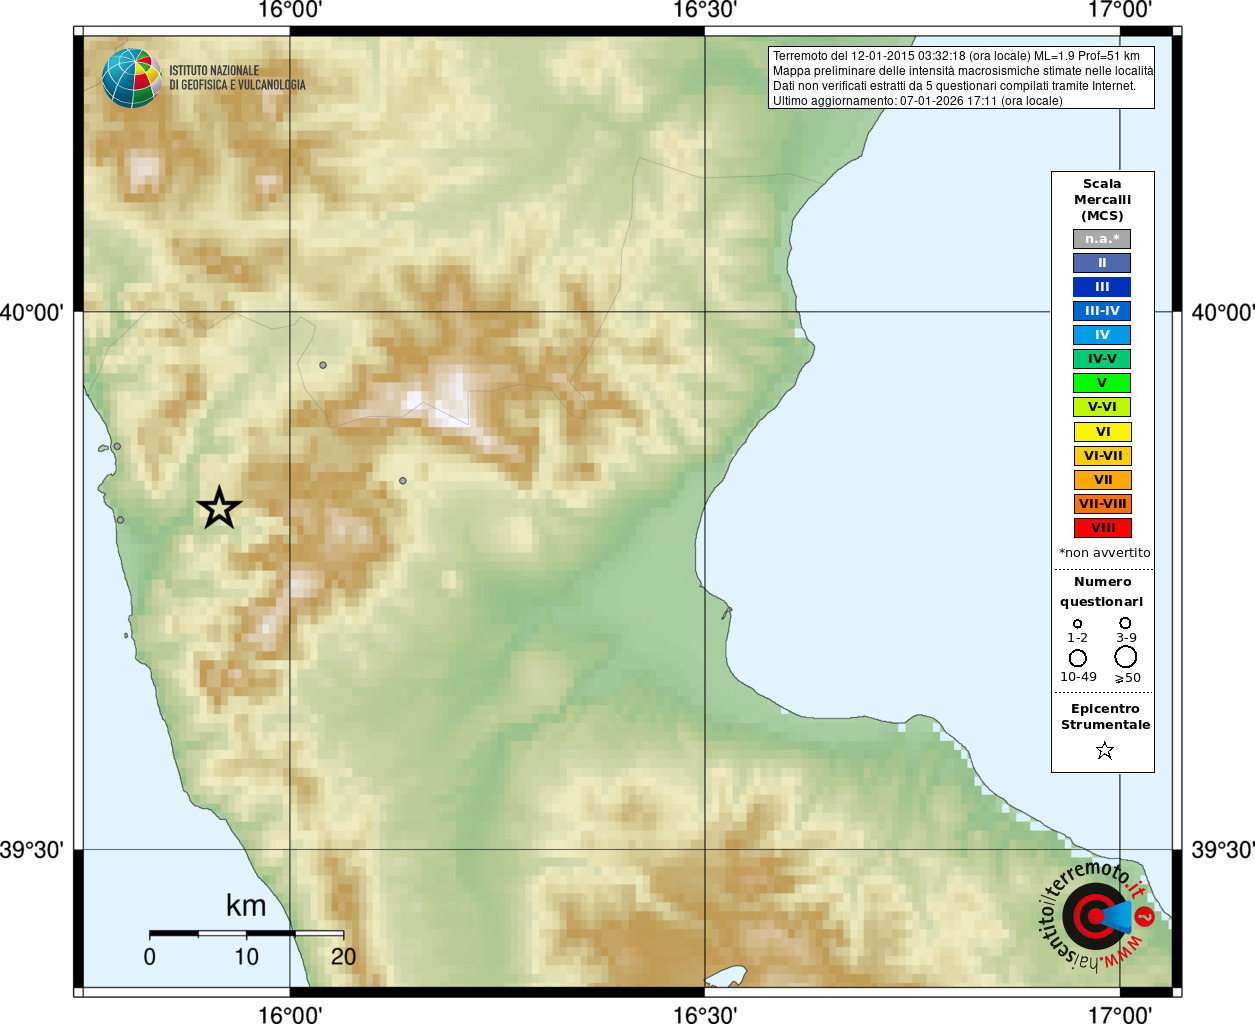The image size is (1255, 1024).
Task: Click the Dati non verificati line
Action: (x=954, y=86)
